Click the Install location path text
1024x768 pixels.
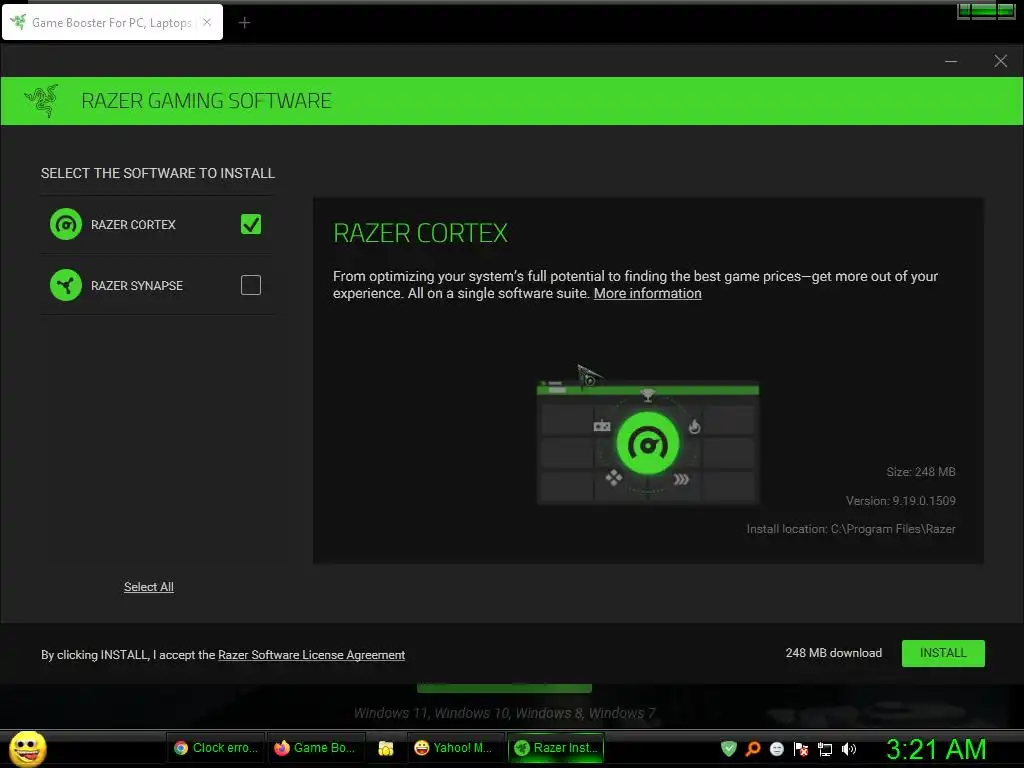851,529
